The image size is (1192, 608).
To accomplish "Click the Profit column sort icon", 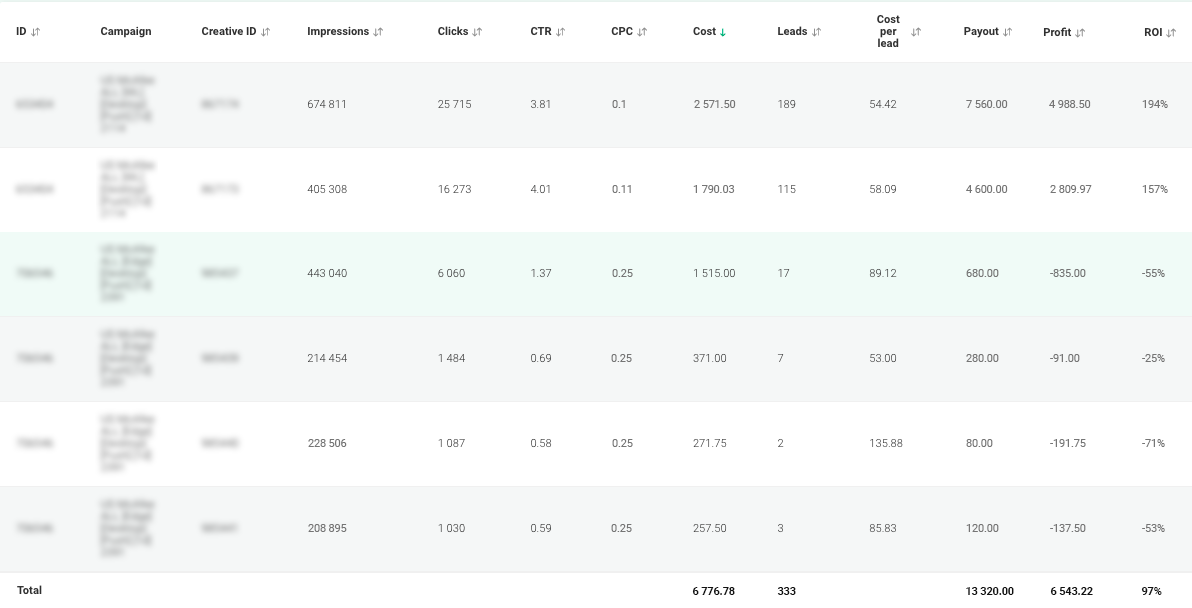I will (1080, 32).
